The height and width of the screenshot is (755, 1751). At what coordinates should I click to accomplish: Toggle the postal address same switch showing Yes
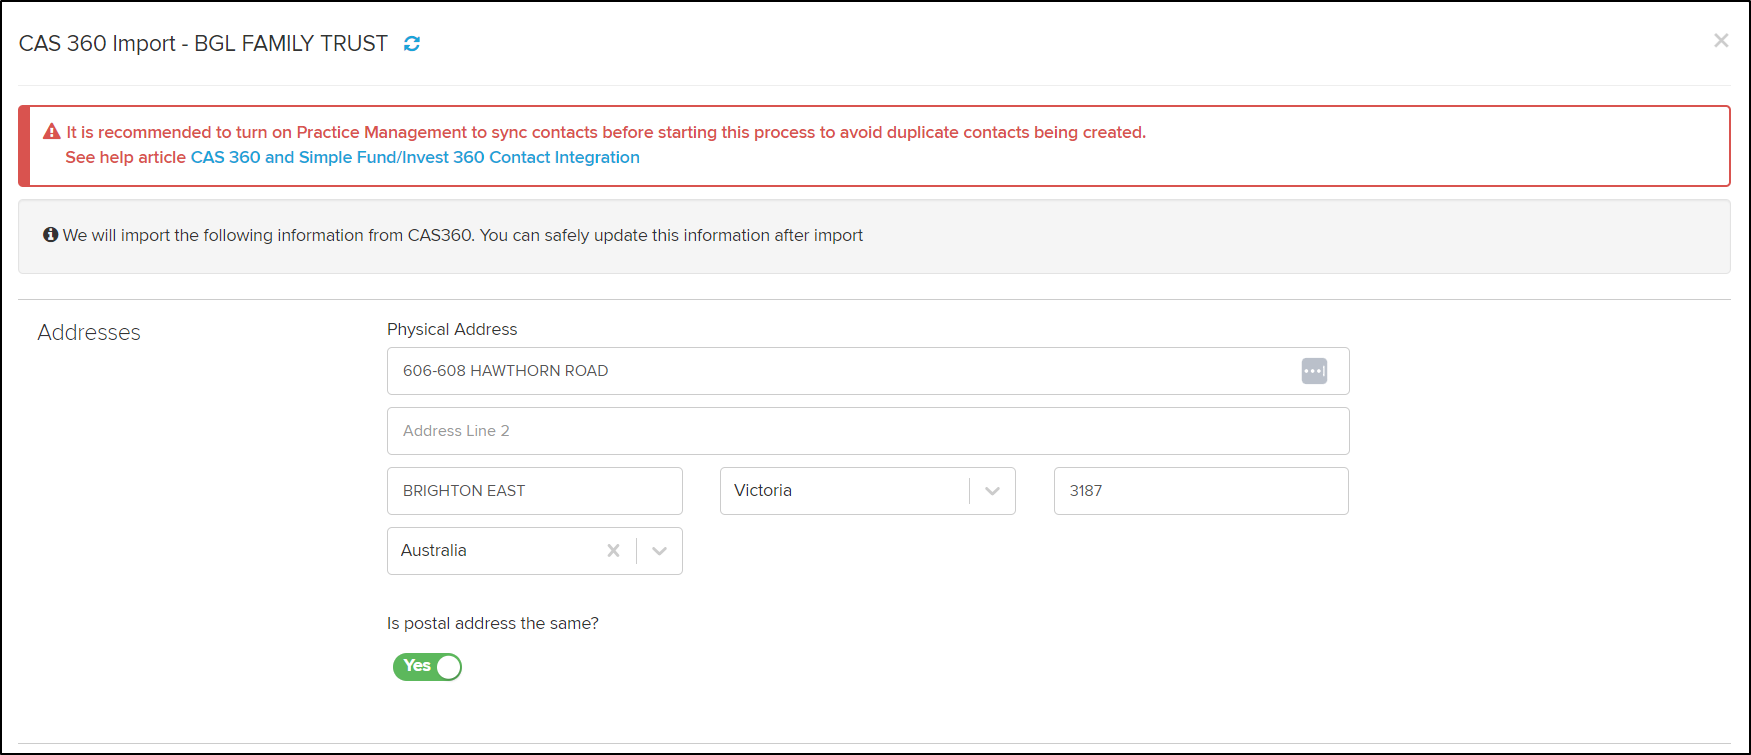(427, 667)
